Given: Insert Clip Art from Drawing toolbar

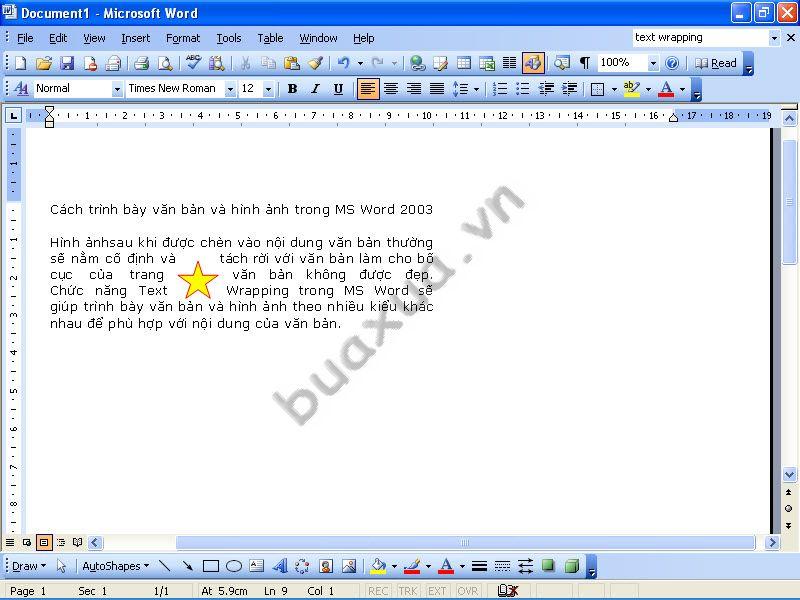Looking at the screenshot, I should coord(326,566).
